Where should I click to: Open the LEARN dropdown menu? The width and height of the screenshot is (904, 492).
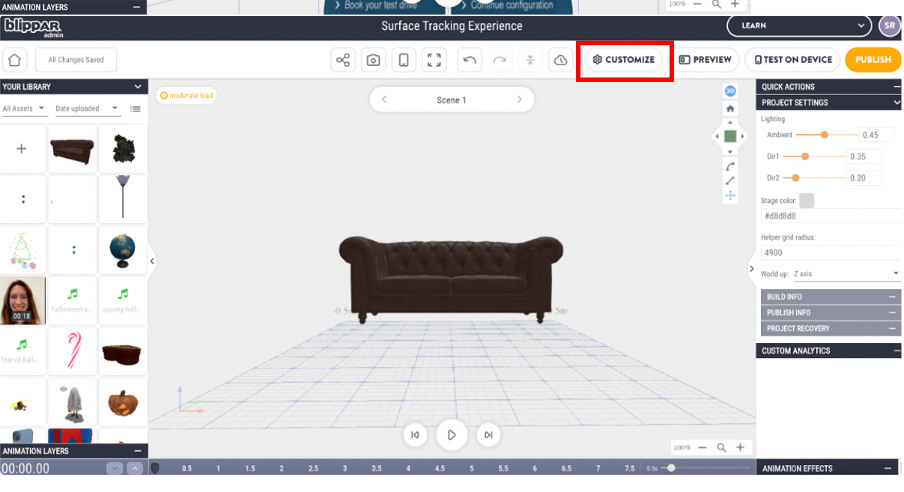pyautogui.click(x=799, y=26)
